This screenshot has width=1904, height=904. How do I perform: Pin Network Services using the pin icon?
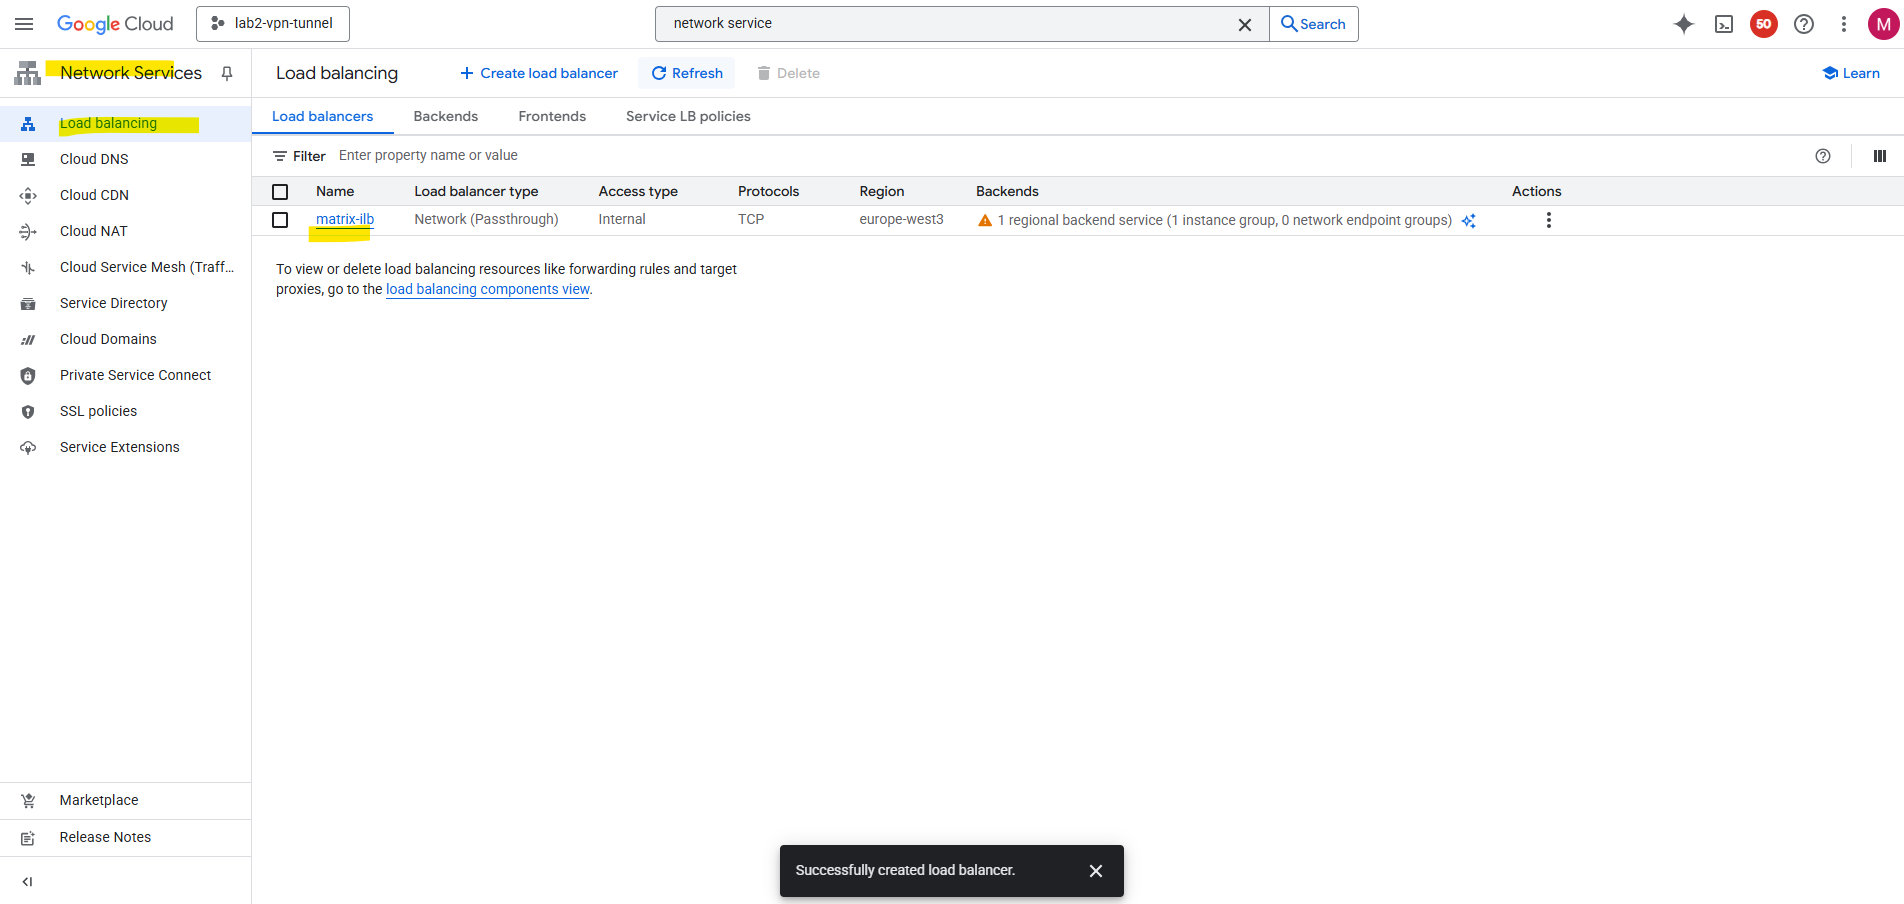(x=227, y=73)
